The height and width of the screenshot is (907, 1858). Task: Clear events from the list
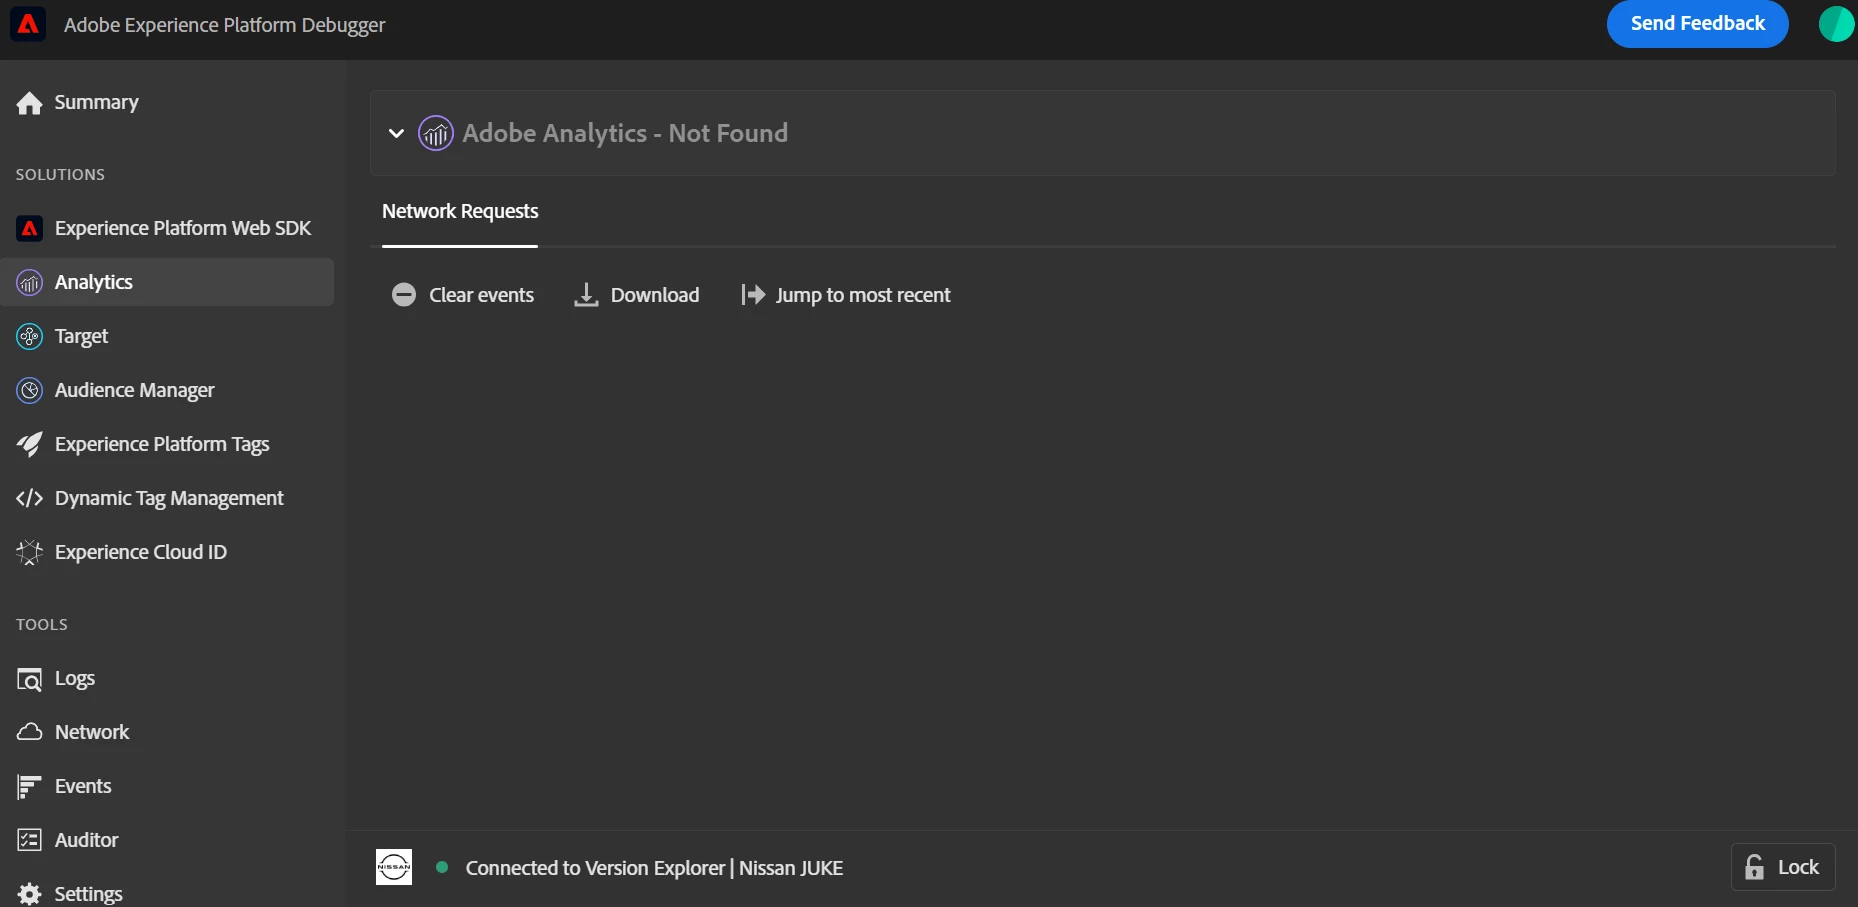click(463, 295)
